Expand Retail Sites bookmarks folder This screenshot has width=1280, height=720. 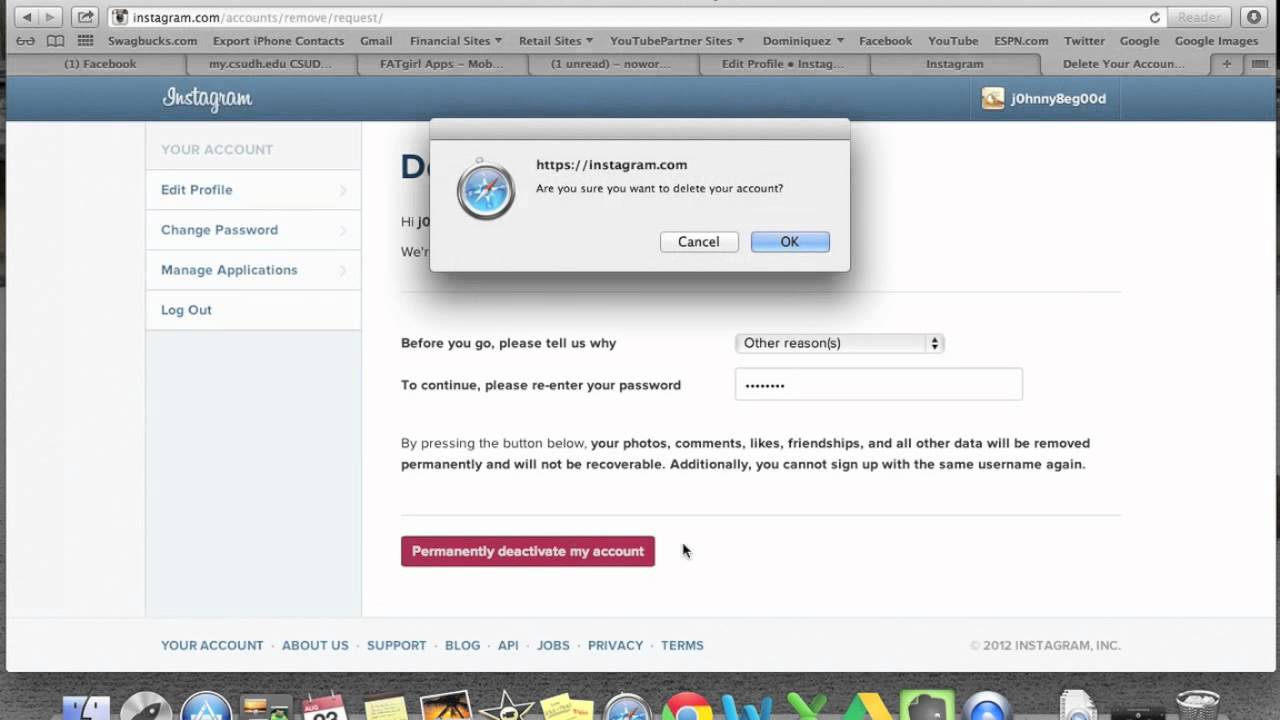(556, 41)
